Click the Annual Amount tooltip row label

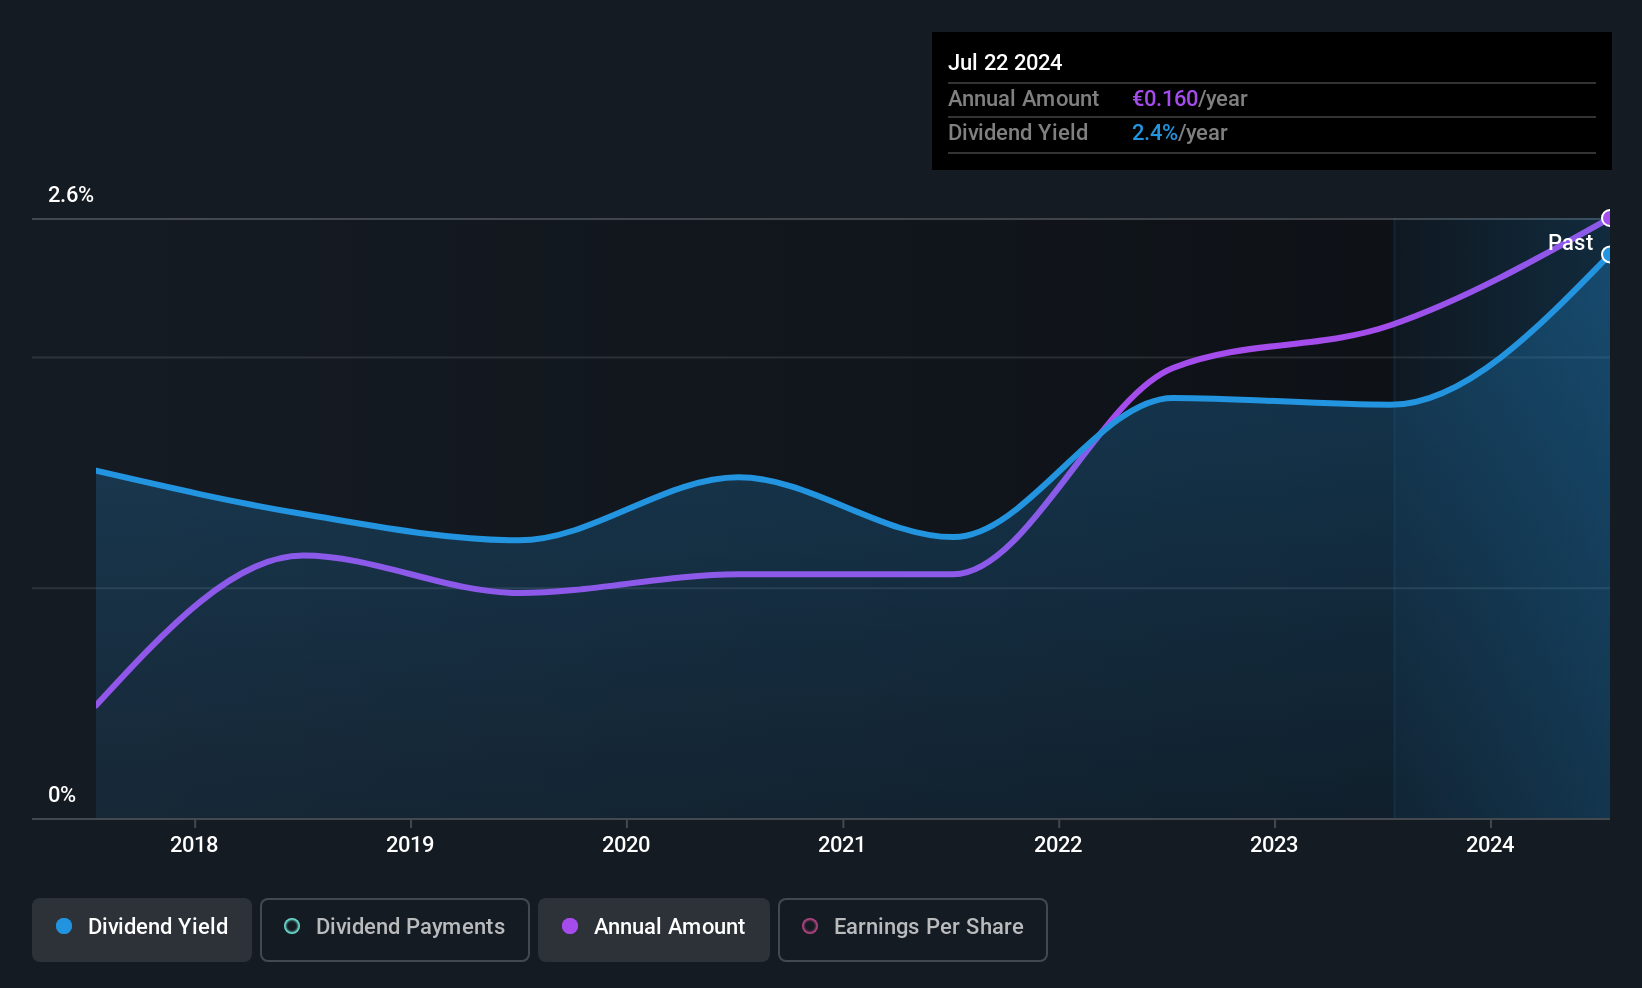(x=1023, y=98)
